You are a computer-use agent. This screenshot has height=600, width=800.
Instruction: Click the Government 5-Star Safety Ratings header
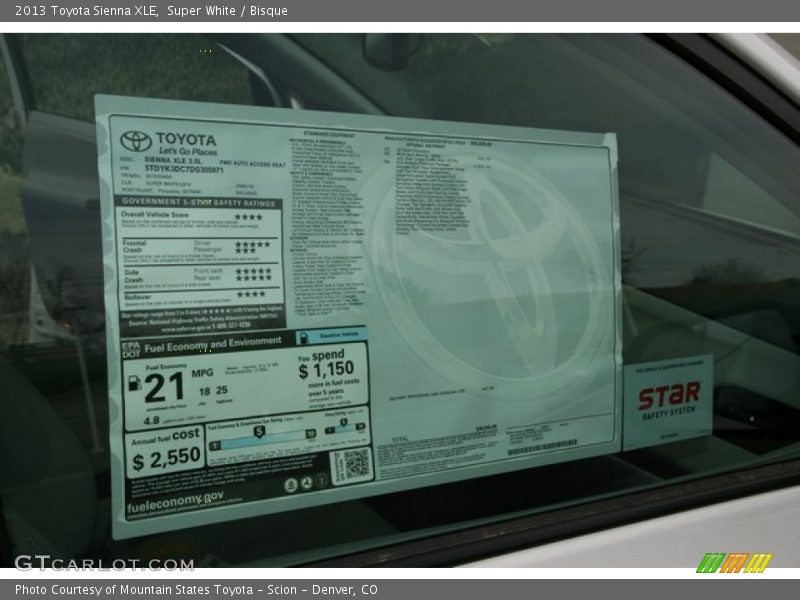pyautogui.click(x=199, y=202)
